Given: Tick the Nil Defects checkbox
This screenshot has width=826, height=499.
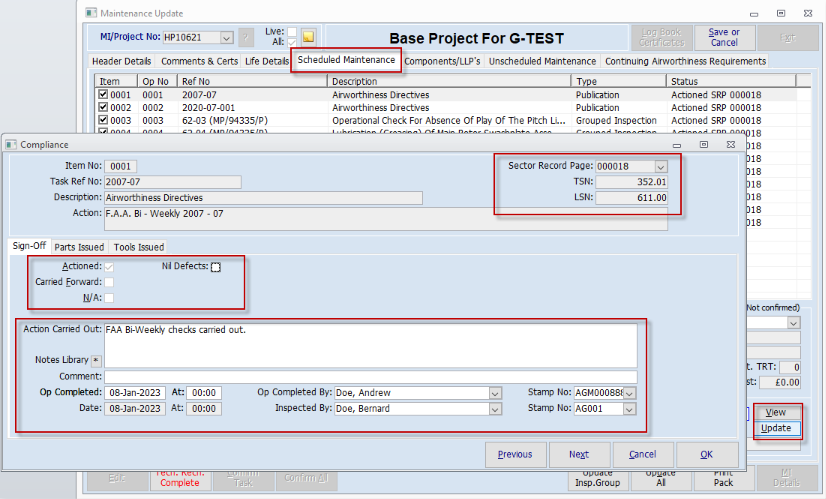Looking at the screenshot, I should point(215,266).
